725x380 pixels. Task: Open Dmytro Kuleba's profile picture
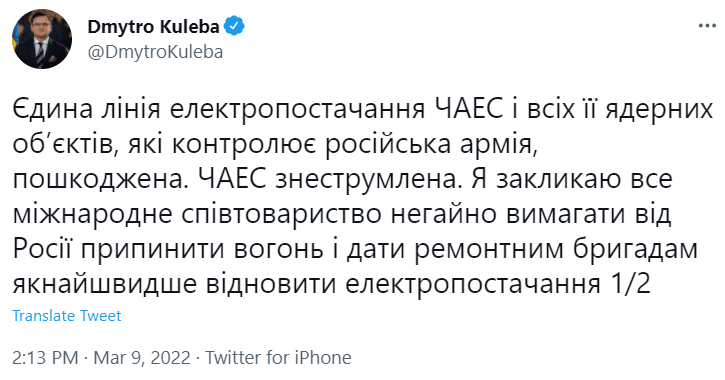[42, 39]
